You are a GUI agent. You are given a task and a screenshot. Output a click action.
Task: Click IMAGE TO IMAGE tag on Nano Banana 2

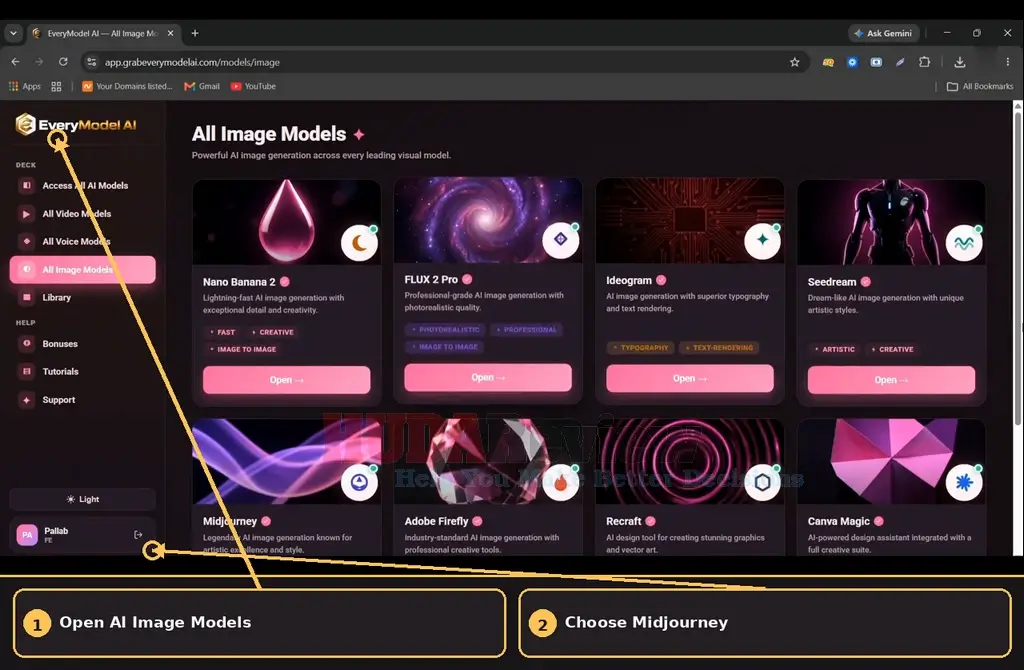243,349
